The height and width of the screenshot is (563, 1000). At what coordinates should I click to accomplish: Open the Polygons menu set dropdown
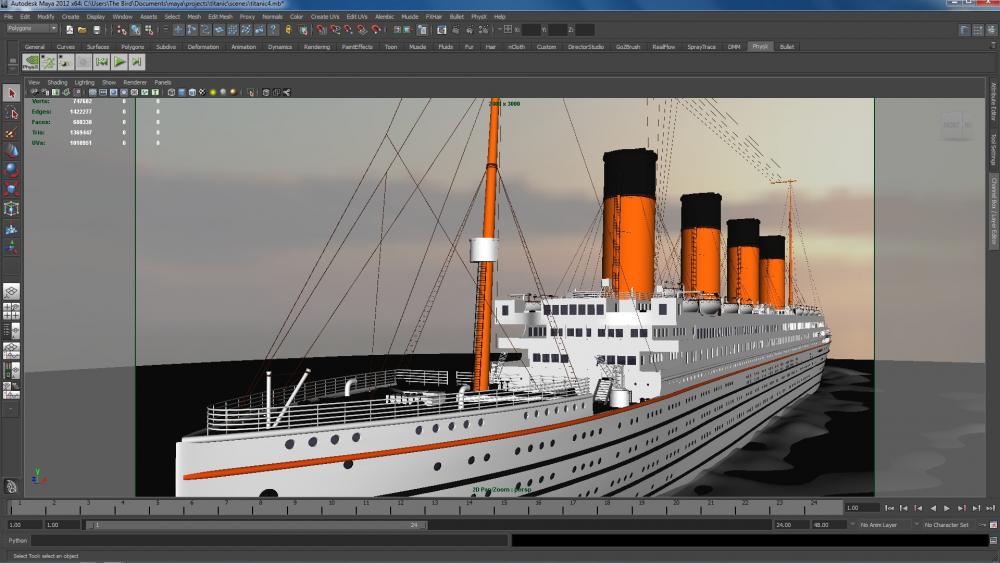(33, 29)
